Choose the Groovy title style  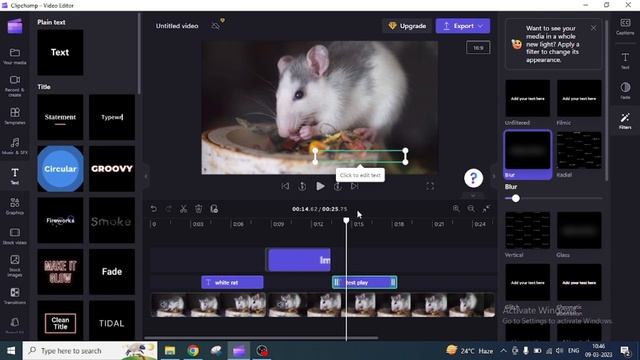click(112, 169)
